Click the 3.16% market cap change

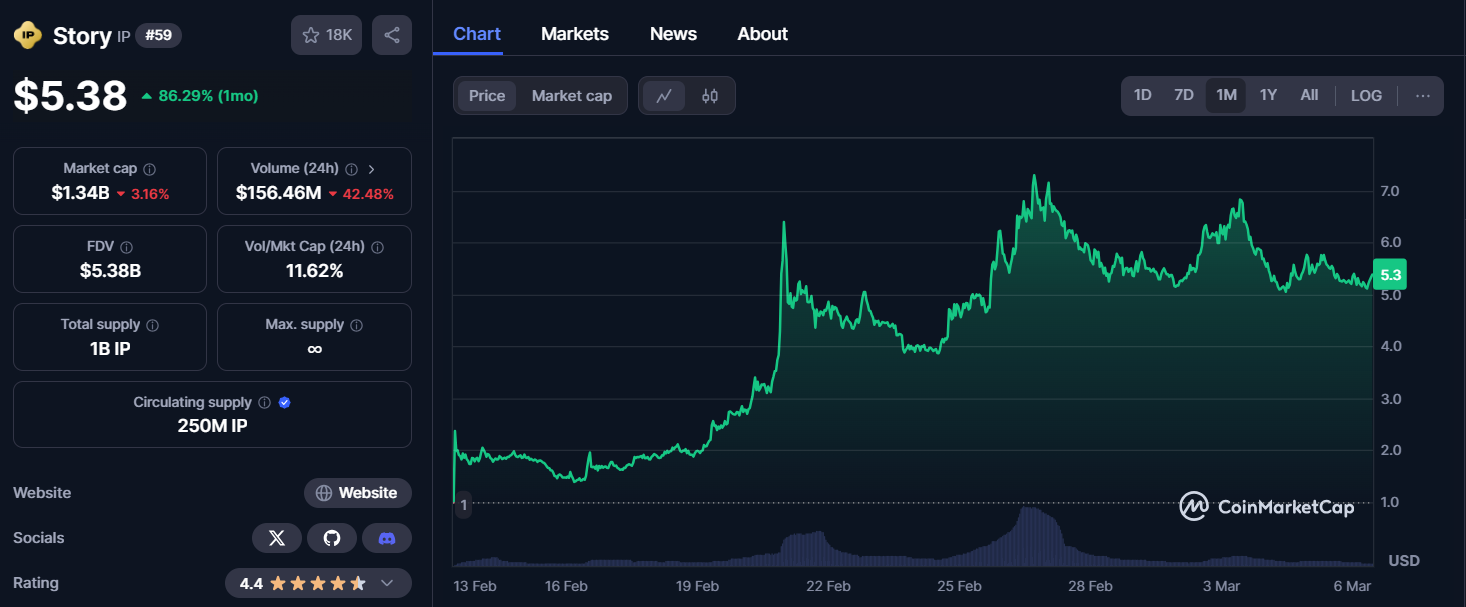pos(143,194)
